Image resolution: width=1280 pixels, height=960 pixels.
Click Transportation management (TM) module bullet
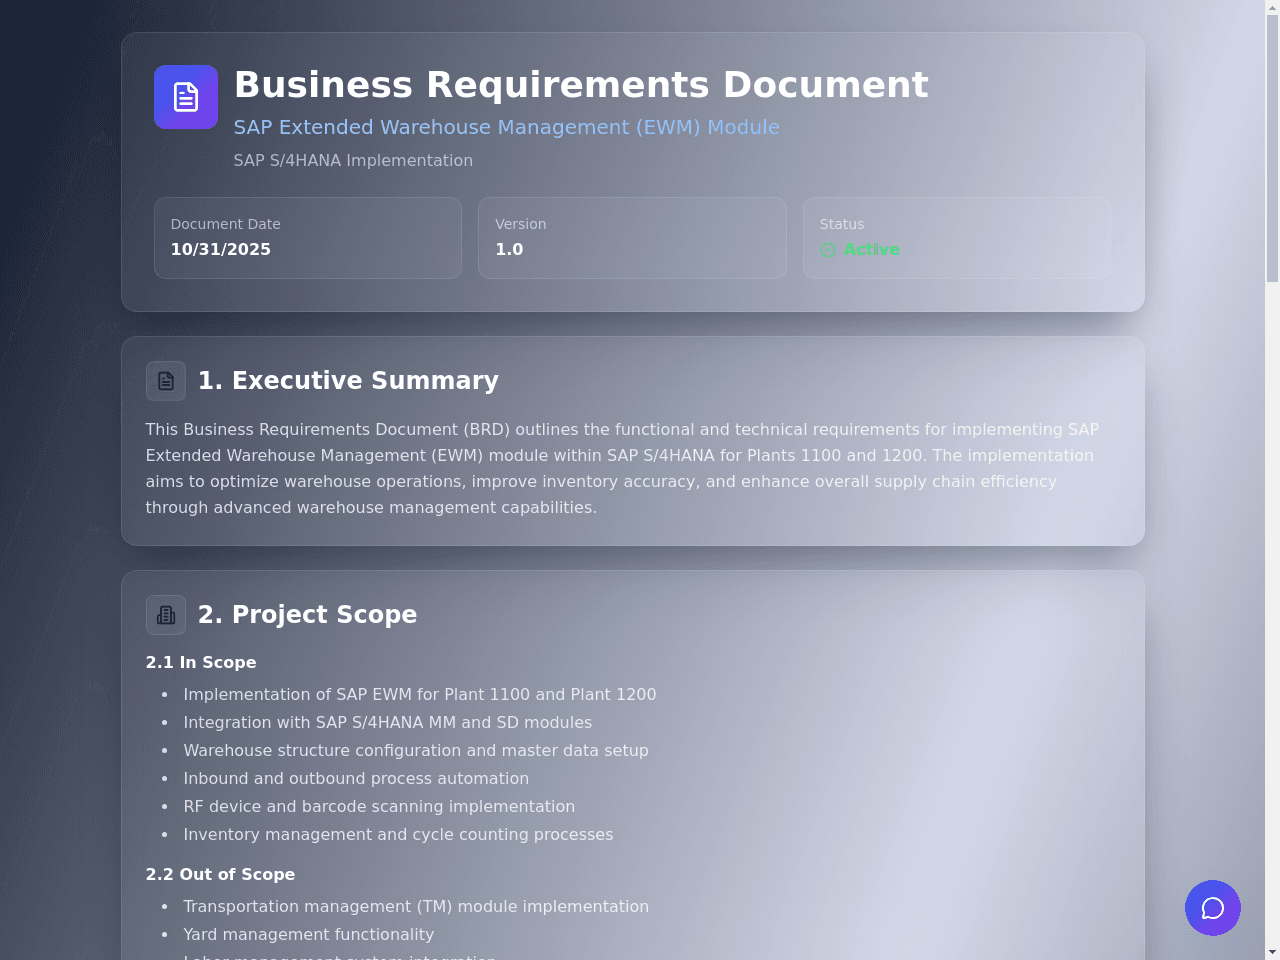pyautogui.click(x=416, y=906)
